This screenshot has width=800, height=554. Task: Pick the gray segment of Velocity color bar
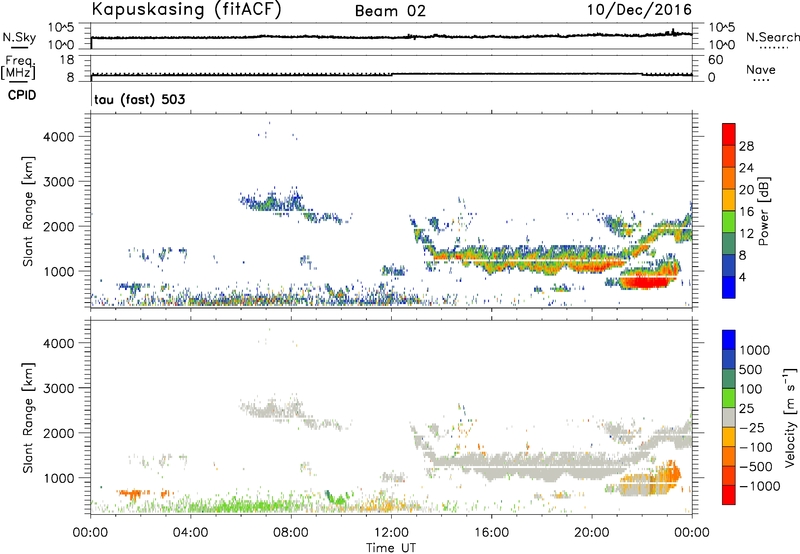(729, 418)
